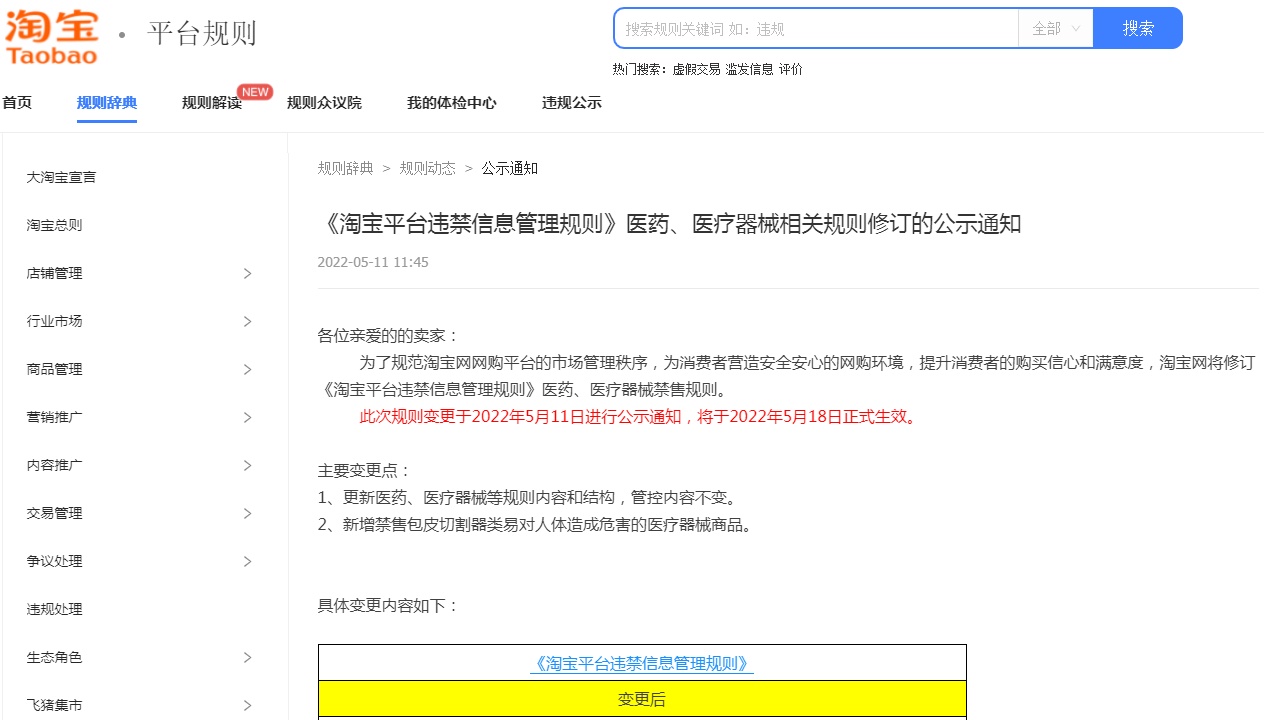Click the red effective-date notice line
This screenshot has height=720, width=1264.
(638, 416)
